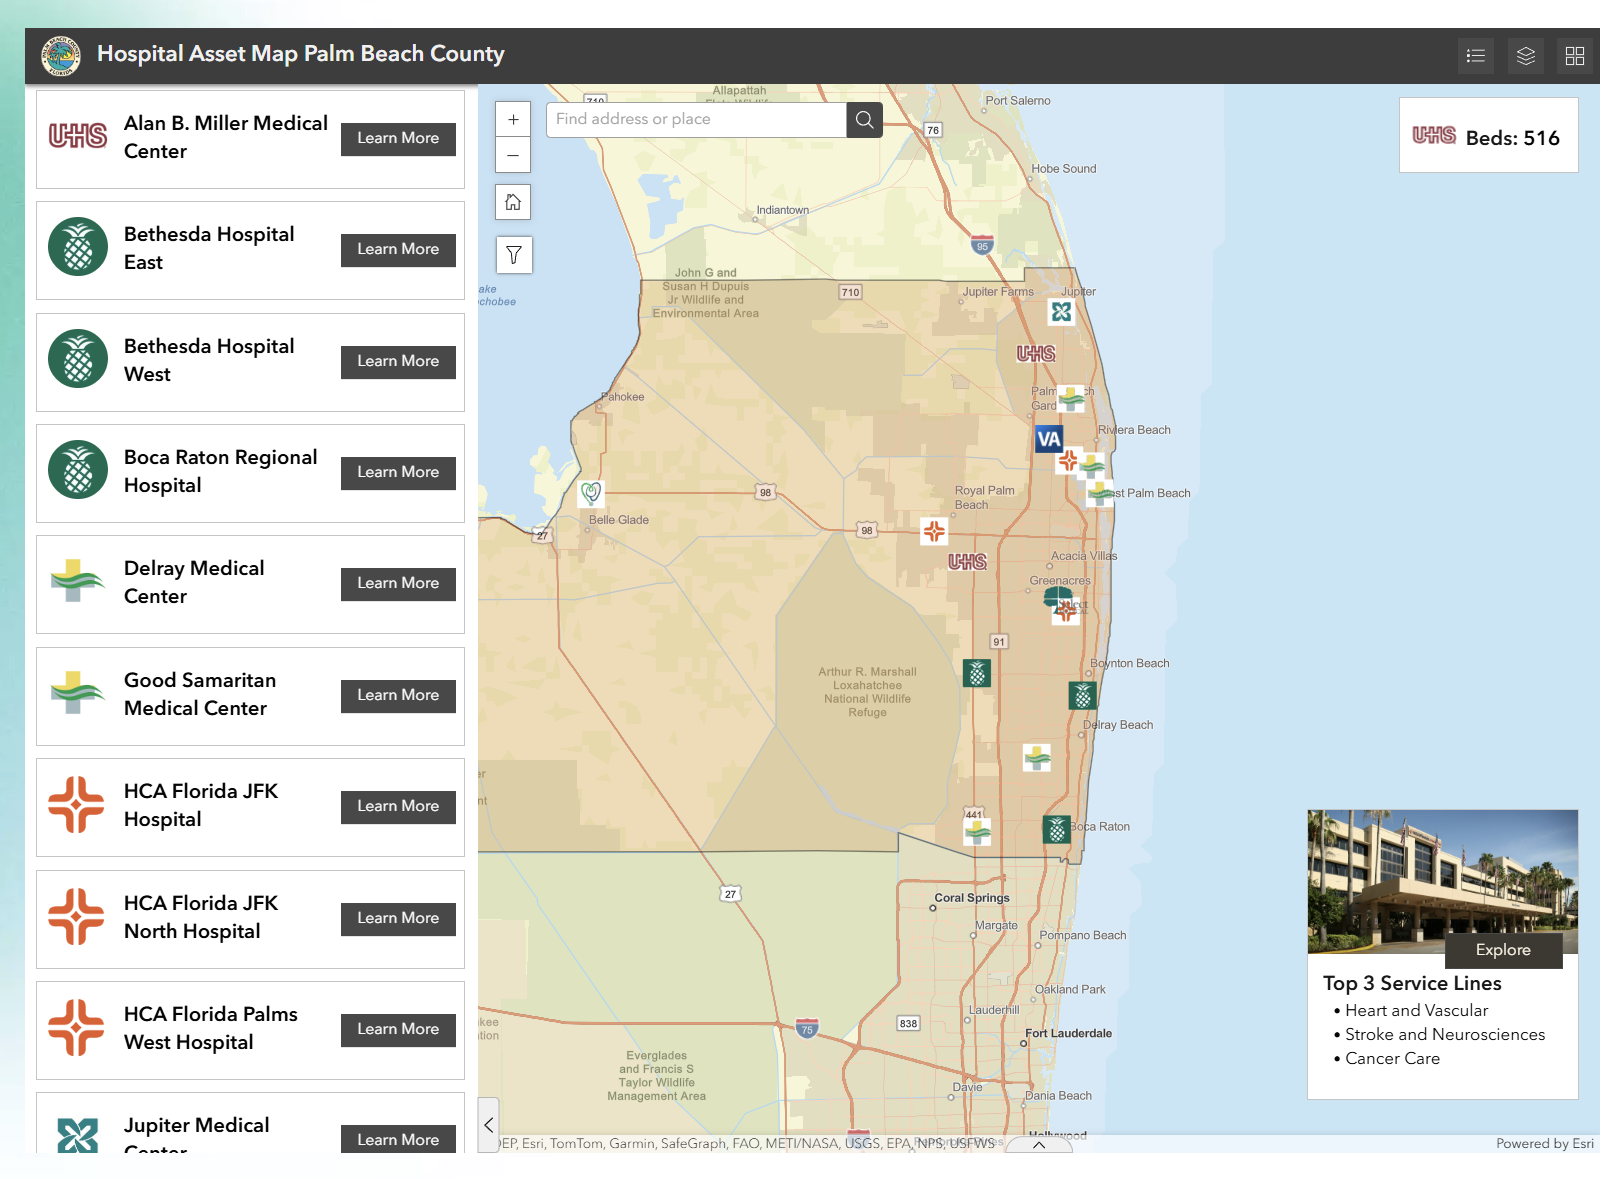This screenshot has width=1623, height=1179.
Task: Click the Jupiter Medical Center logo in sidebar
Action: coord(77,1134)
